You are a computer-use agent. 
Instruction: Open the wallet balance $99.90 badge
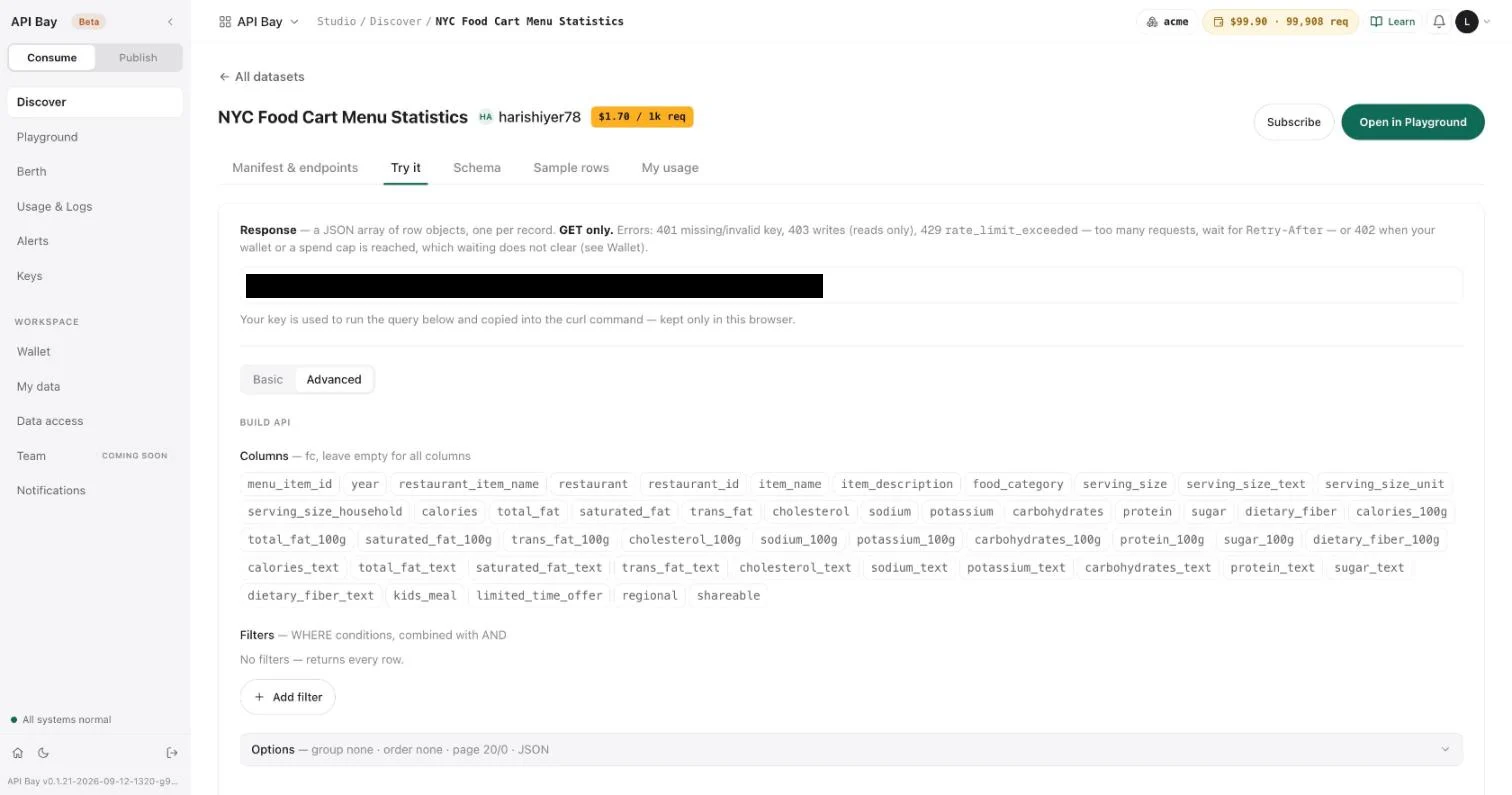[x=1280, y=21]
